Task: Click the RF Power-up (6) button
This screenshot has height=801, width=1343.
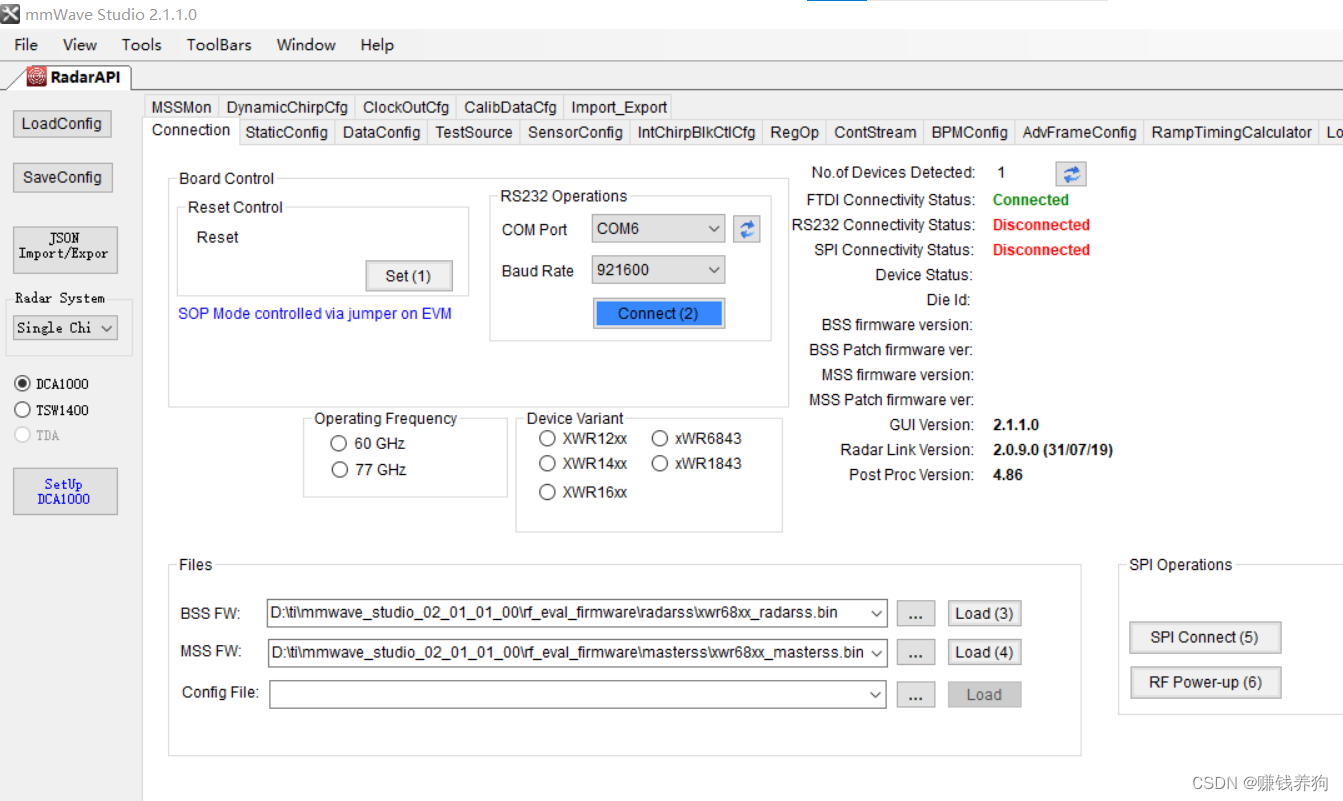Action: coord(1205,682)
